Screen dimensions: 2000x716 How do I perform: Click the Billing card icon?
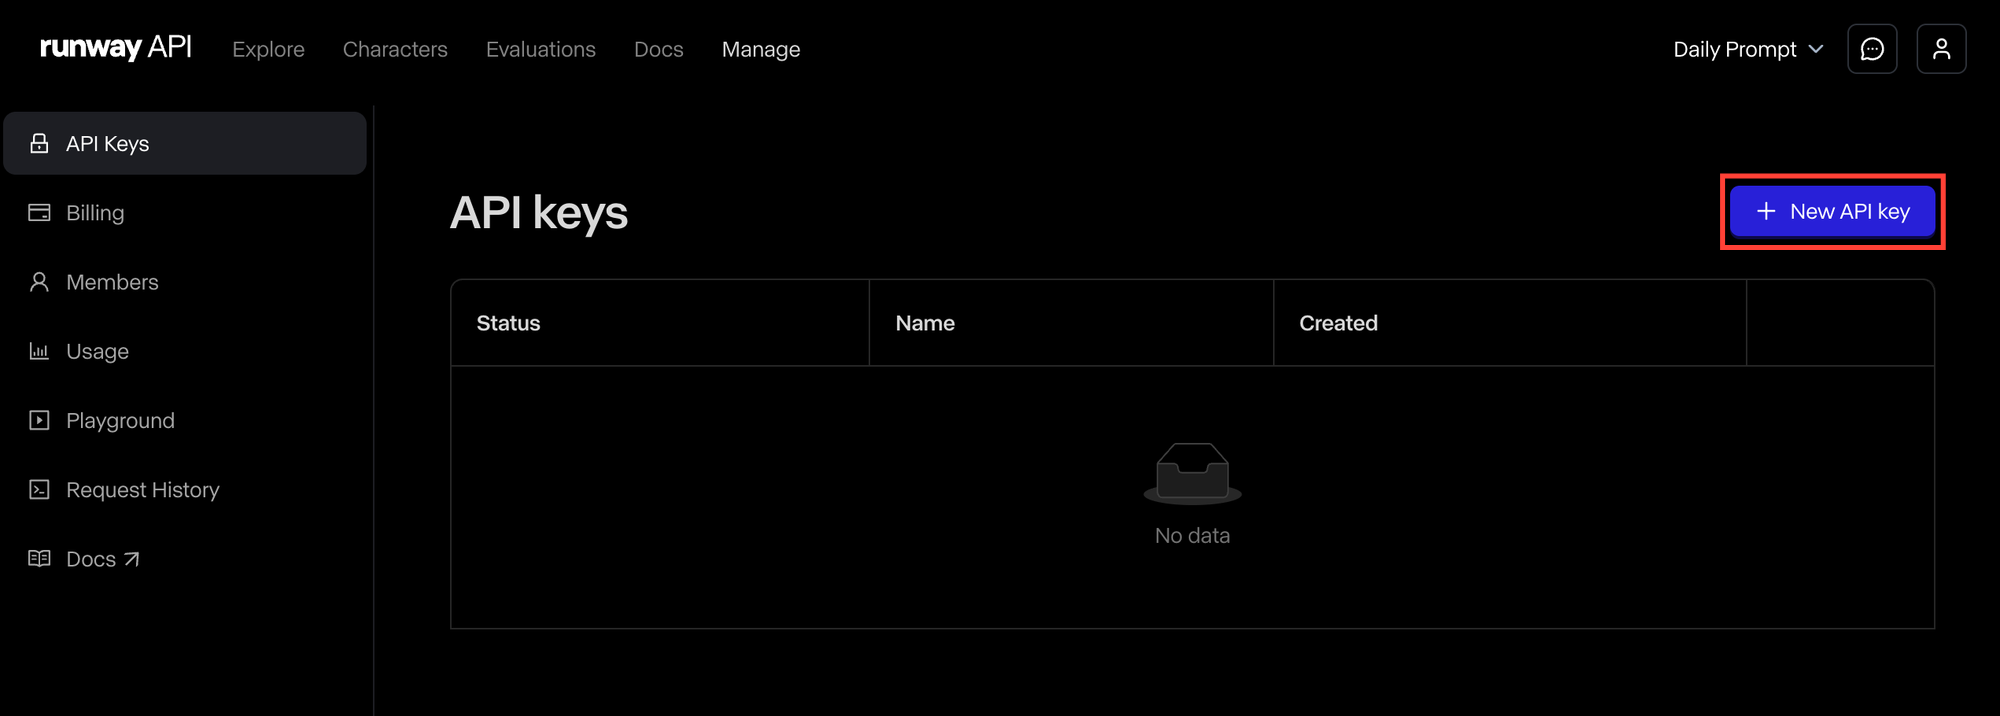39,212
